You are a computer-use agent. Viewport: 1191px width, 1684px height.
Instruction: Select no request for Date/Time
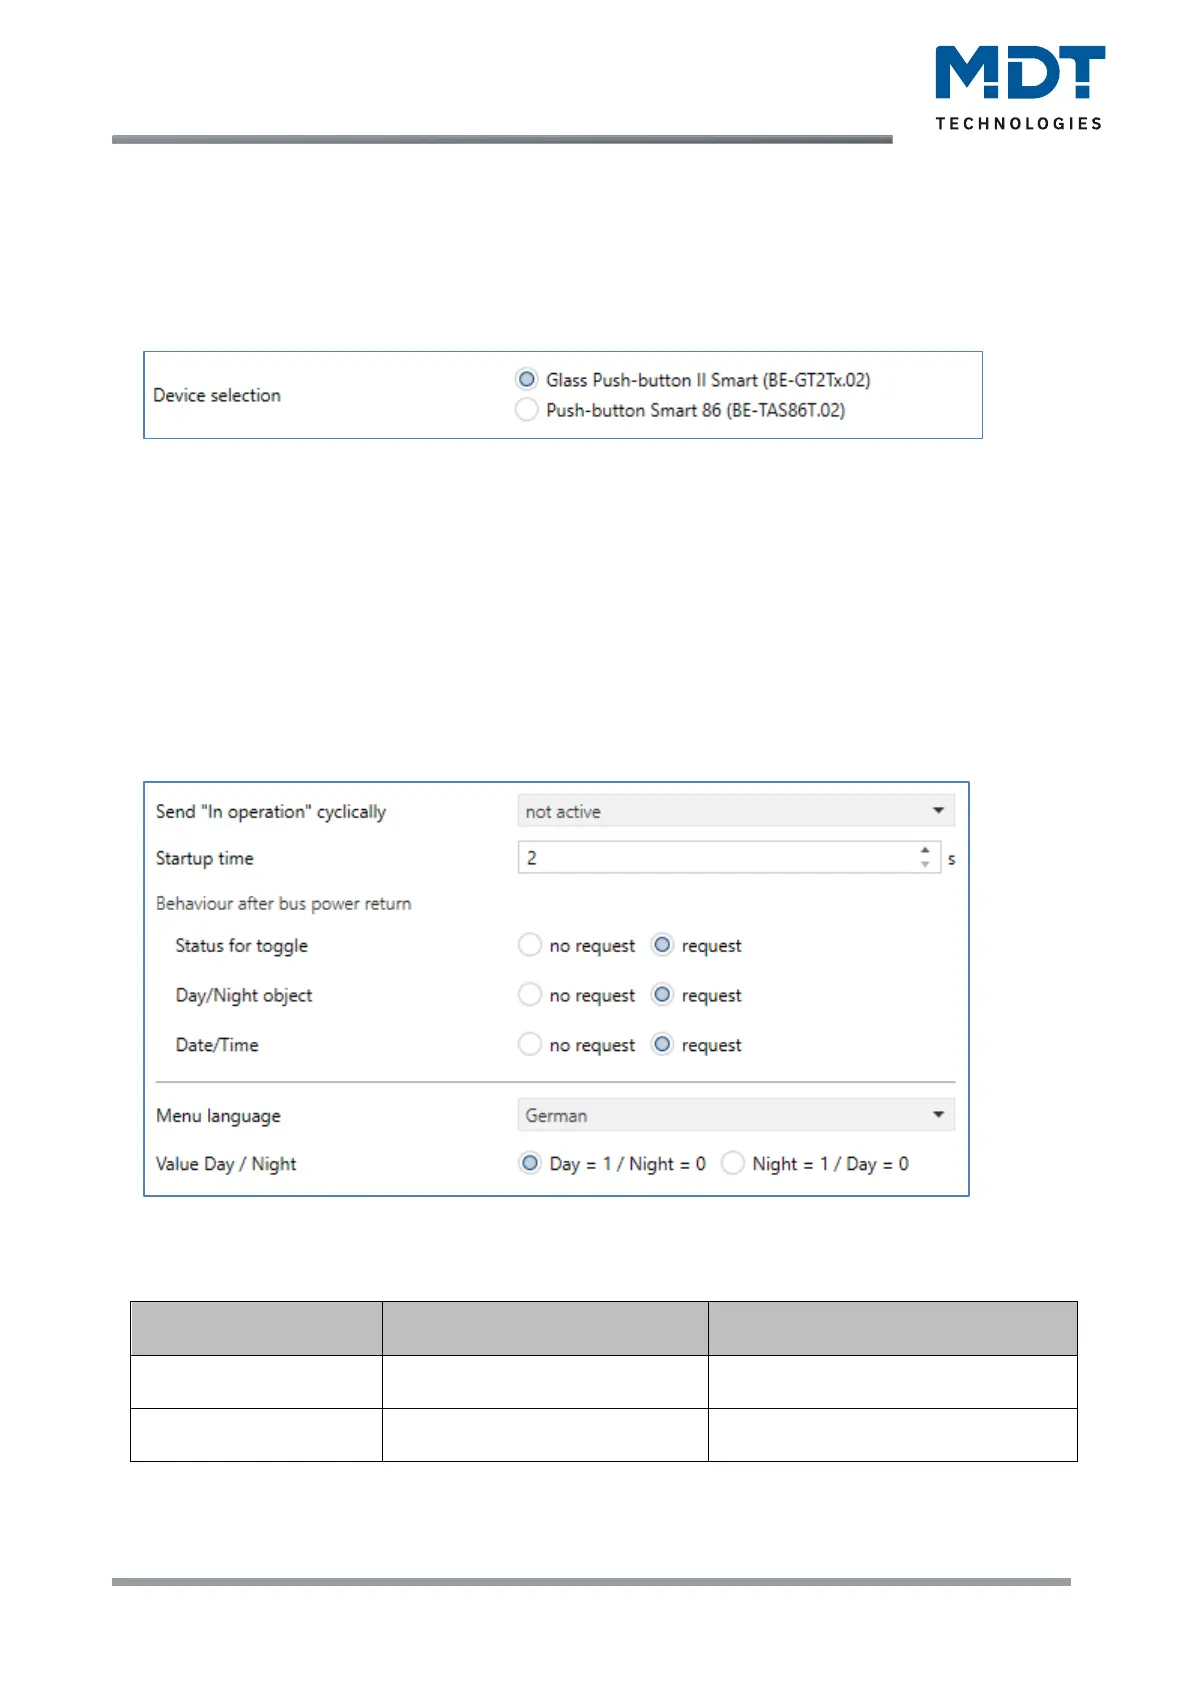pos(530,1044)
